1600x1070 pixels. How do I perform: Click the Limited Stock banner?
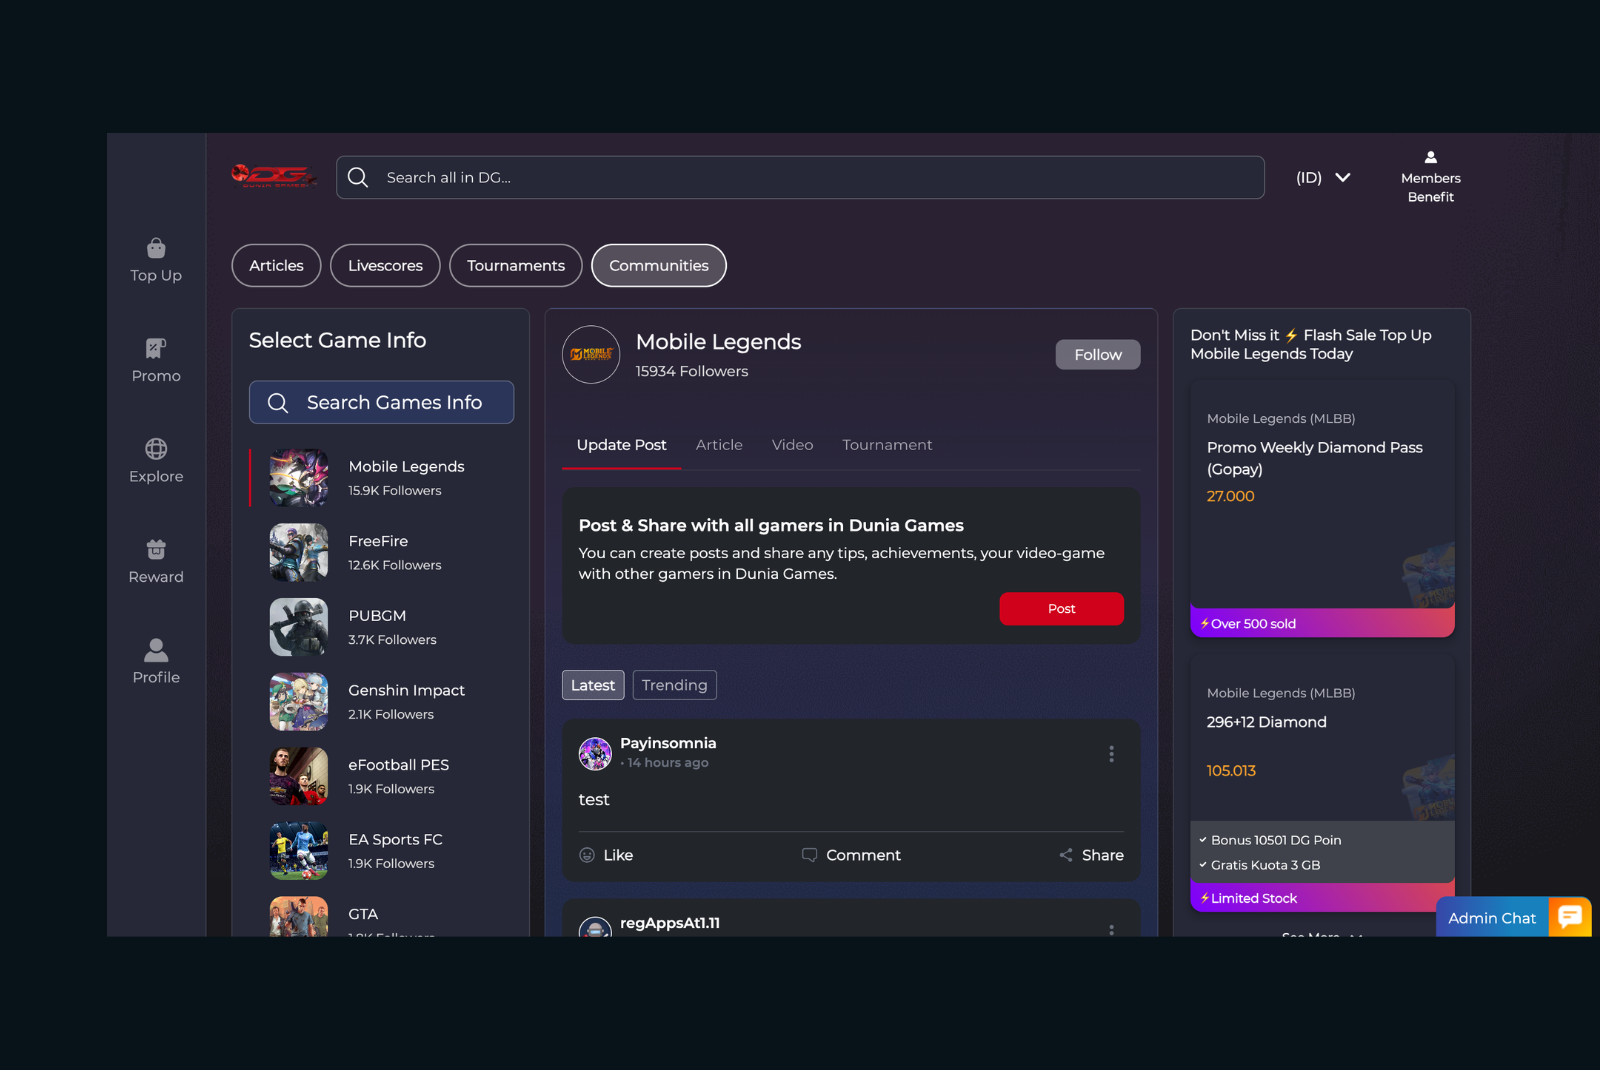[1322, 898]
